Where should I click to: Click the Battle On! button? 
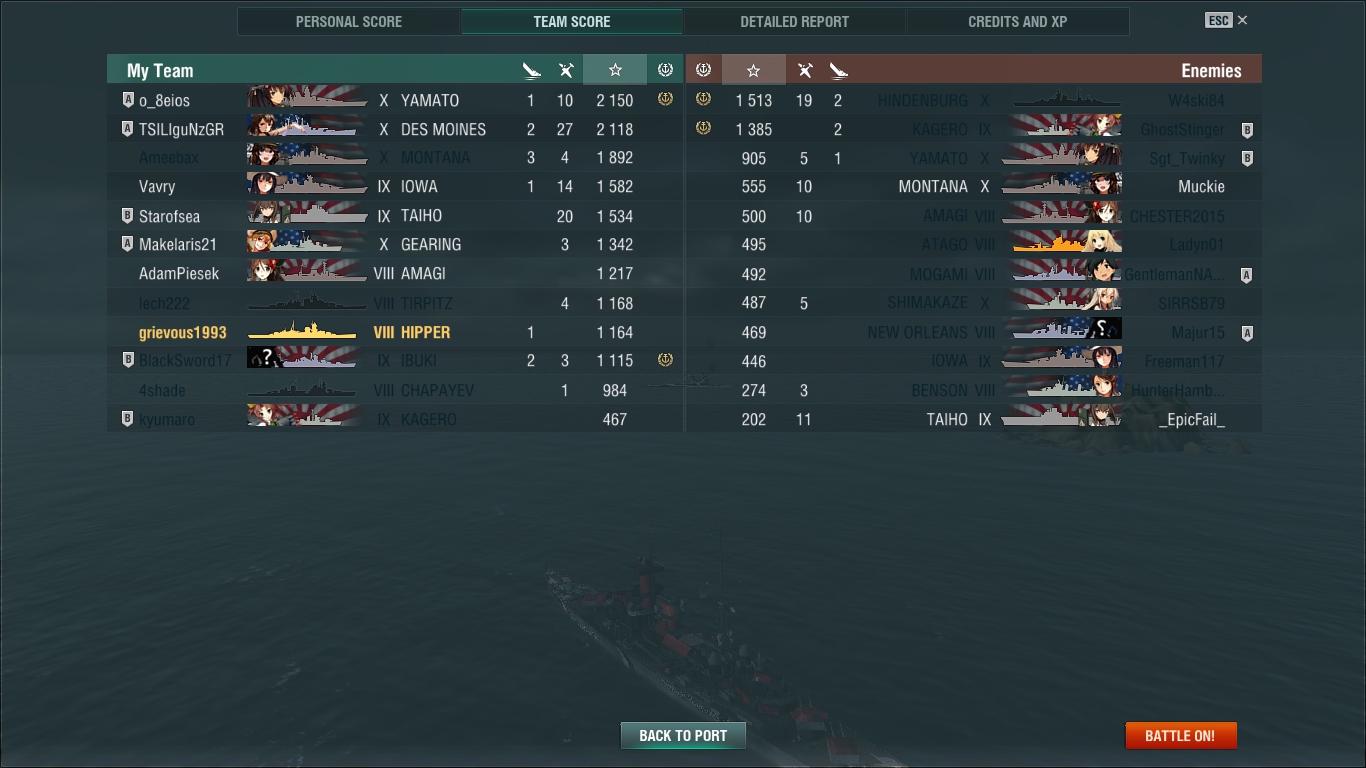[x=1181, y=735]
